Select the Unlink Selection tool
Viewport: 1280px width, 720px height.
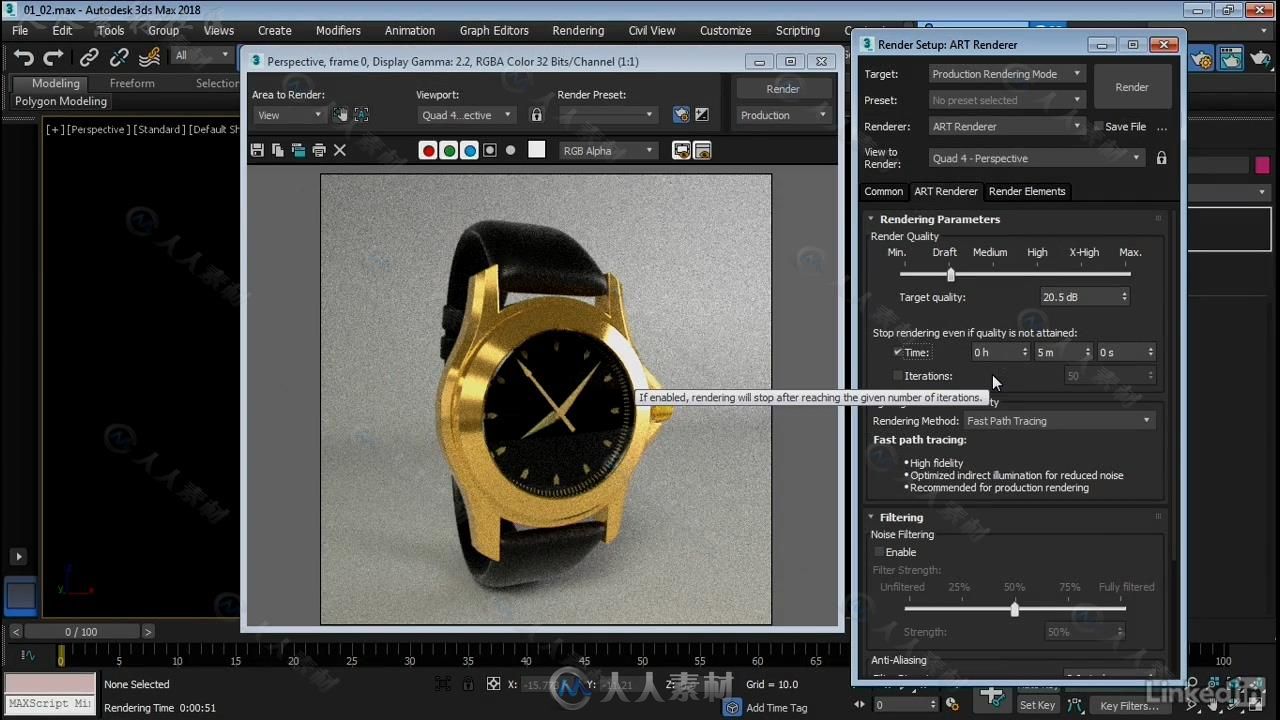[119, 57]
